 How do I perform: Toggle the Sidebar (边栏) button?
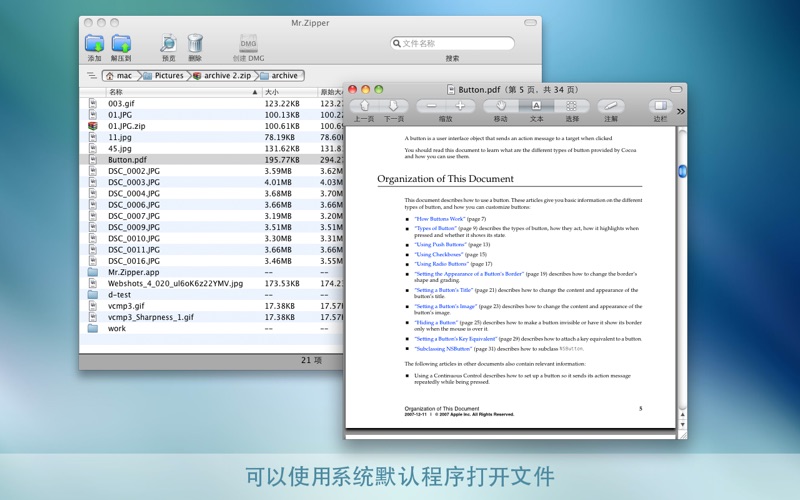[x=660, y=106]
